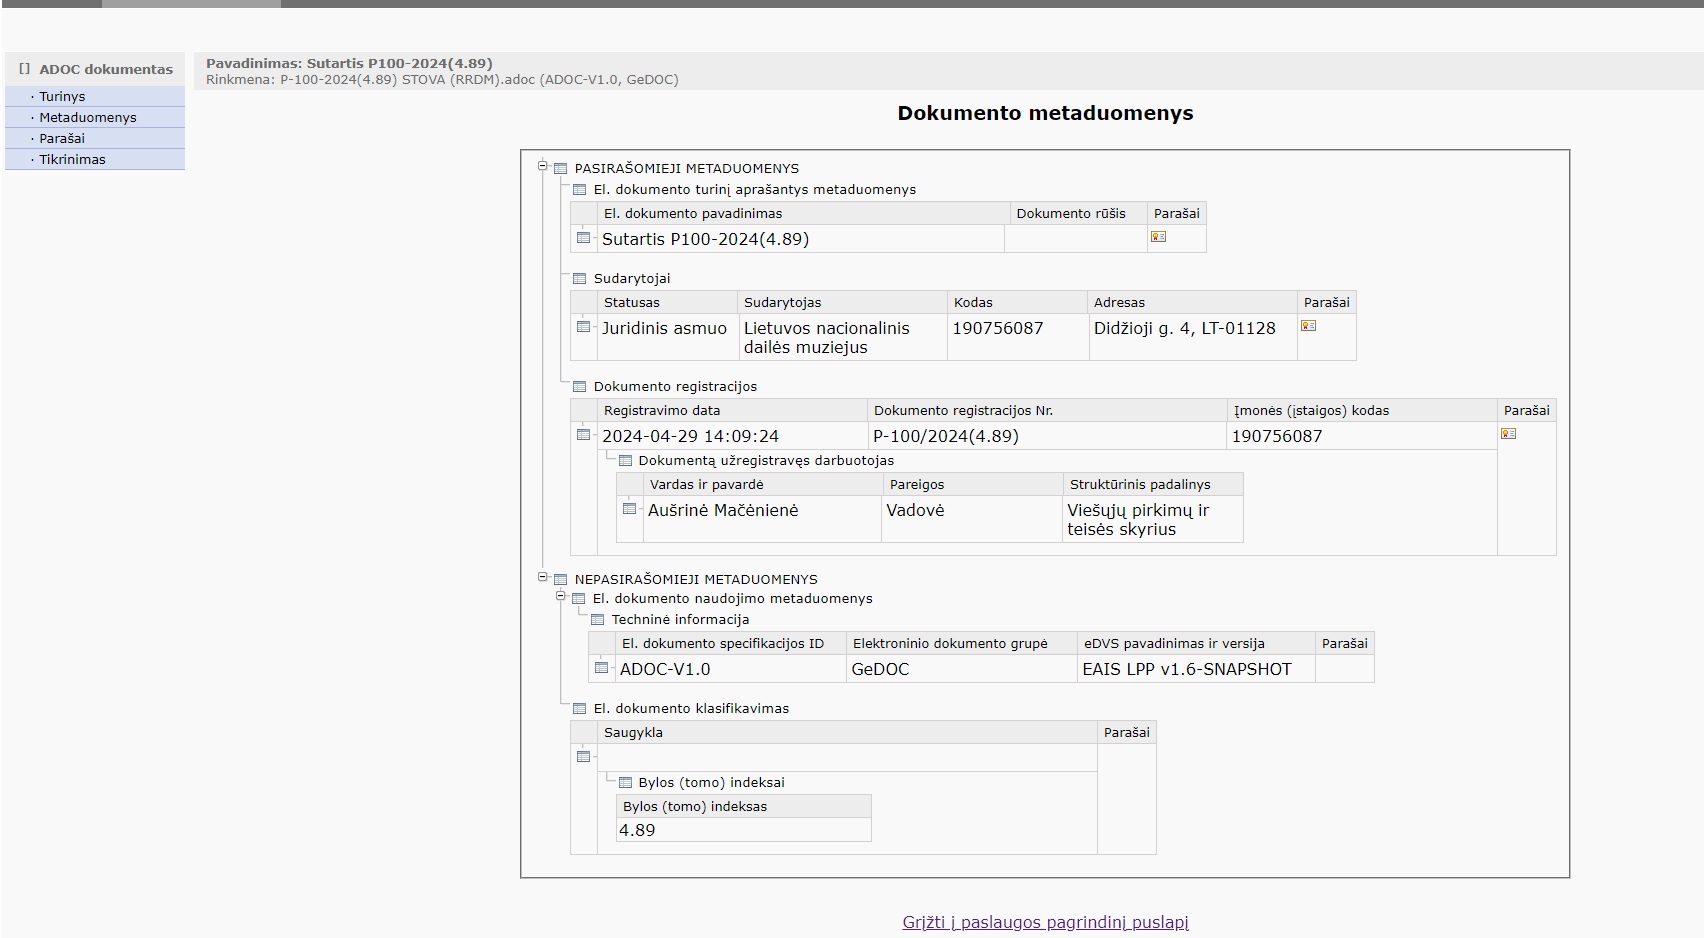Viewport: 1704px width, 938px height.
Task: Click Grįžti į paslaugos pagrindinį puslapį link
Action: 1045,922
